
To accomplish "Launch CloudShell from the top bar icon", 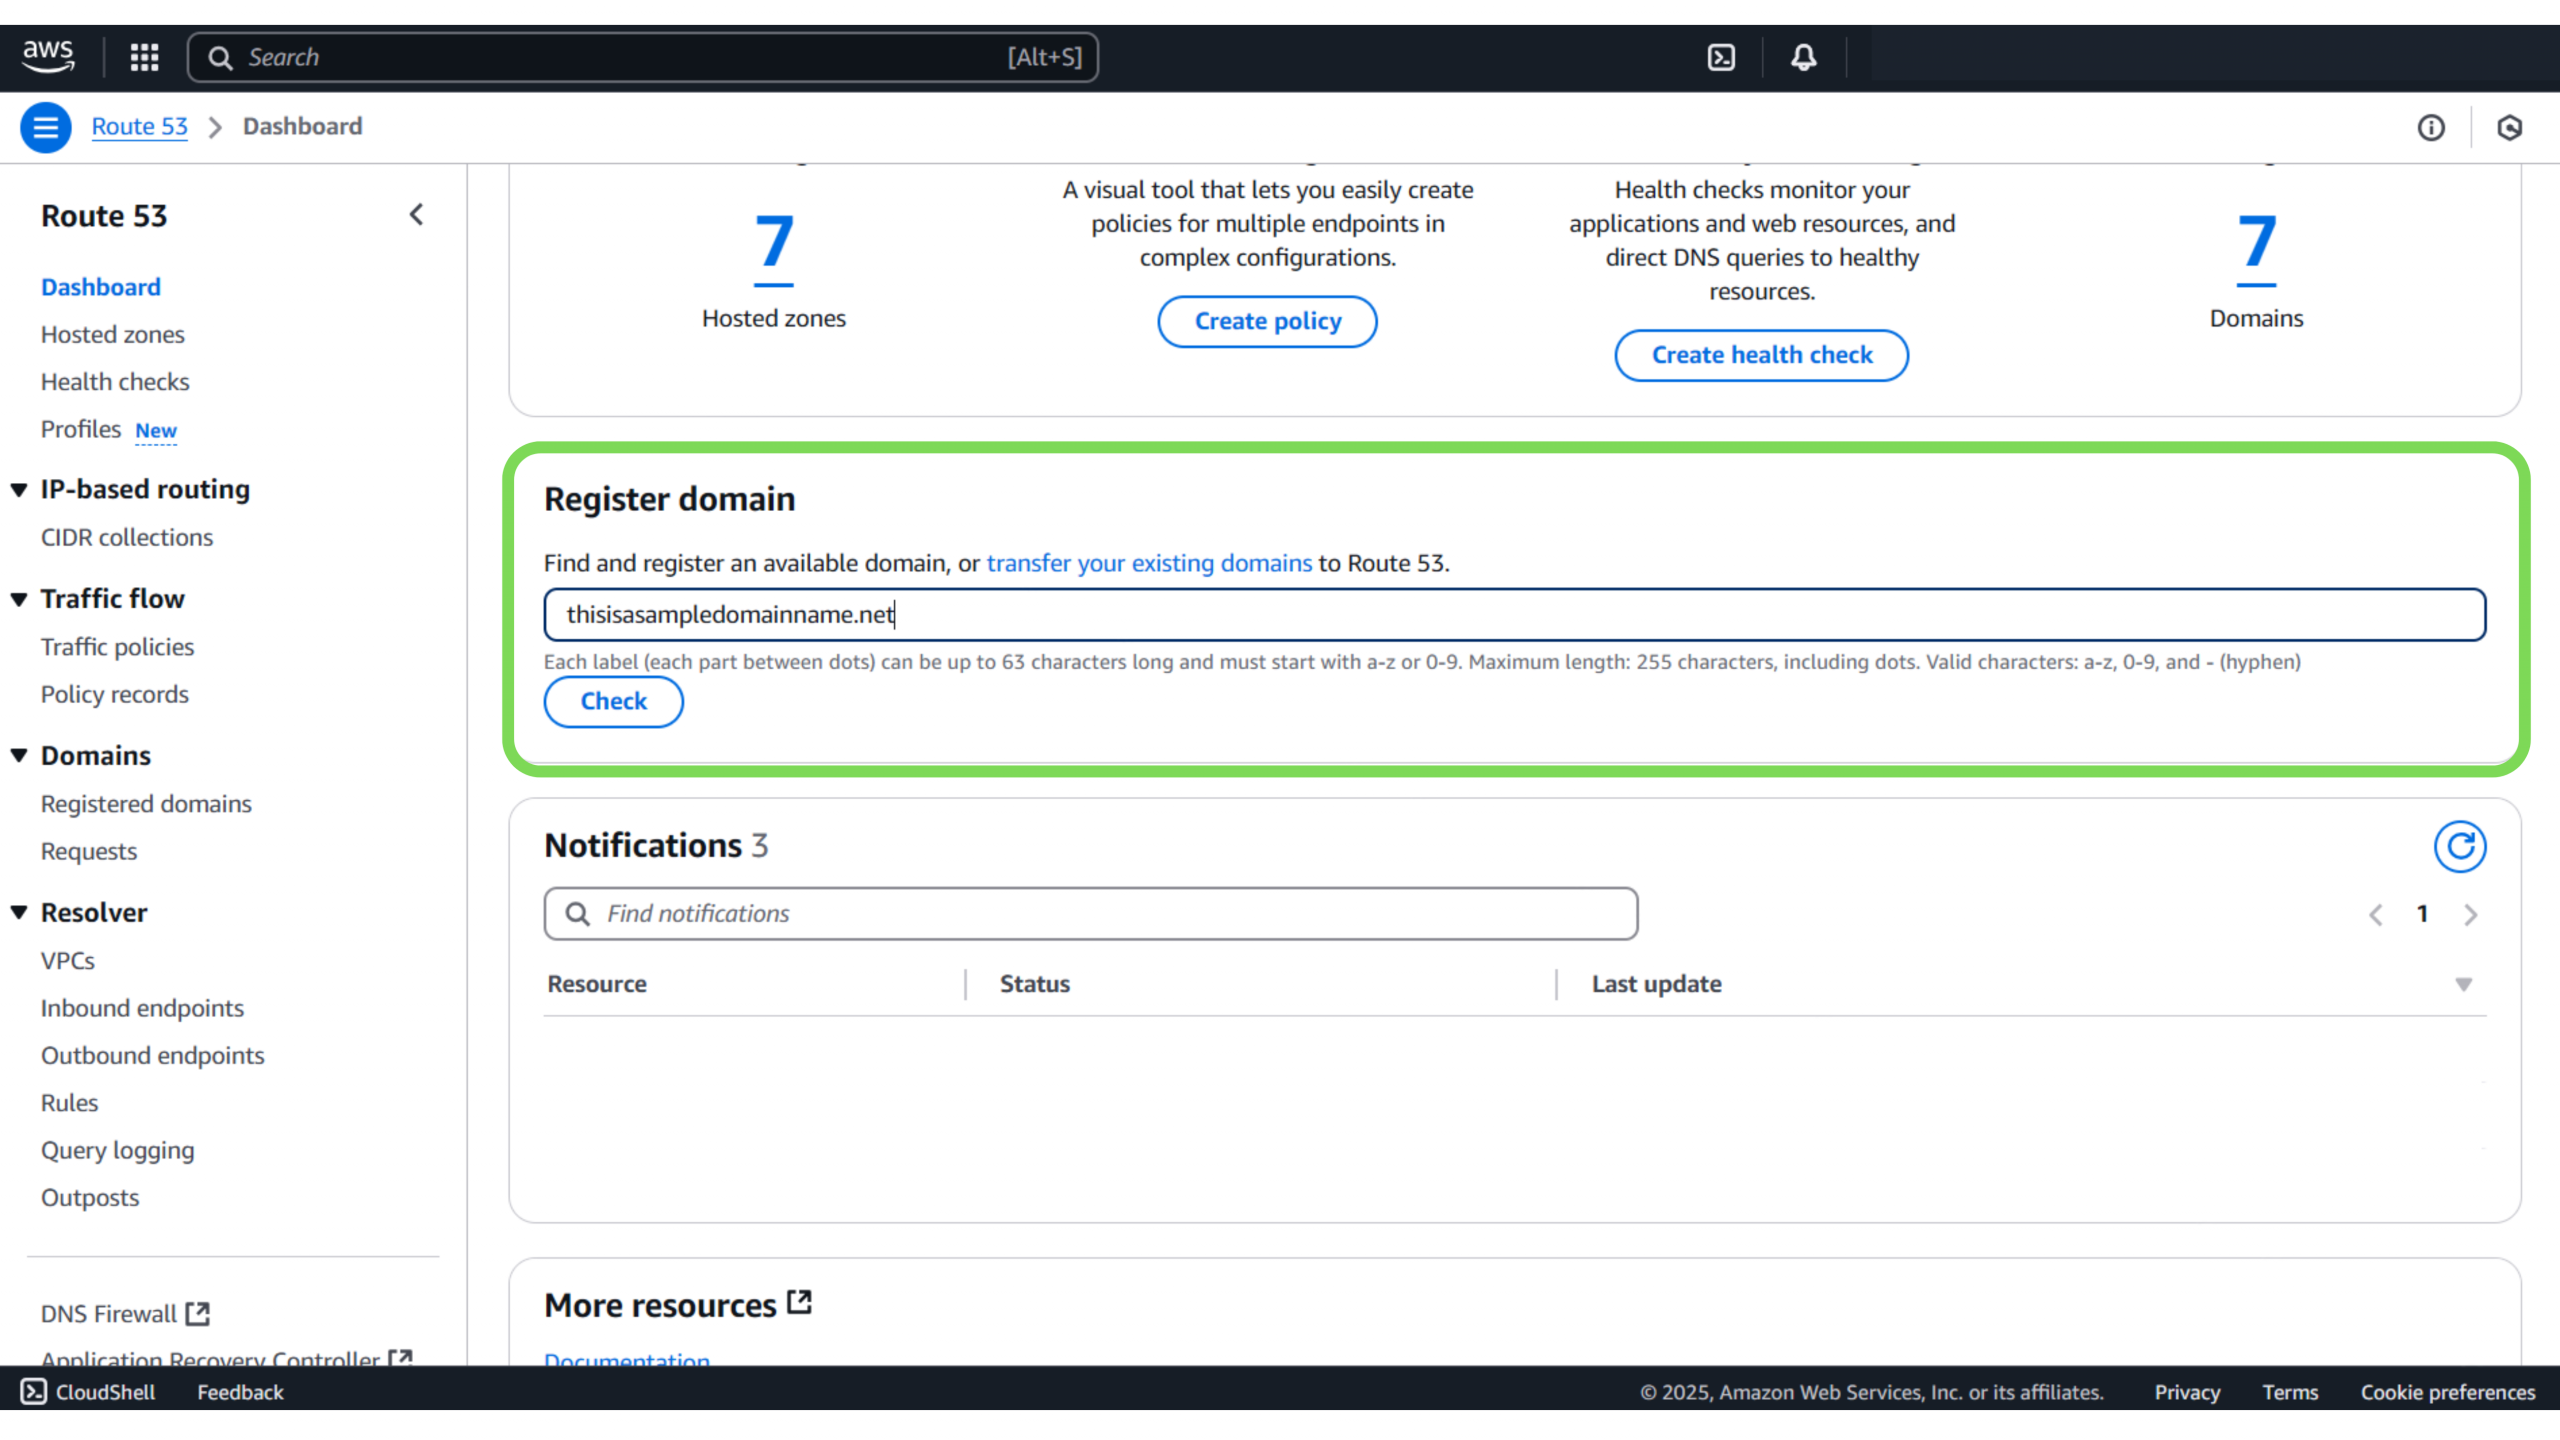I will 1721,57.
